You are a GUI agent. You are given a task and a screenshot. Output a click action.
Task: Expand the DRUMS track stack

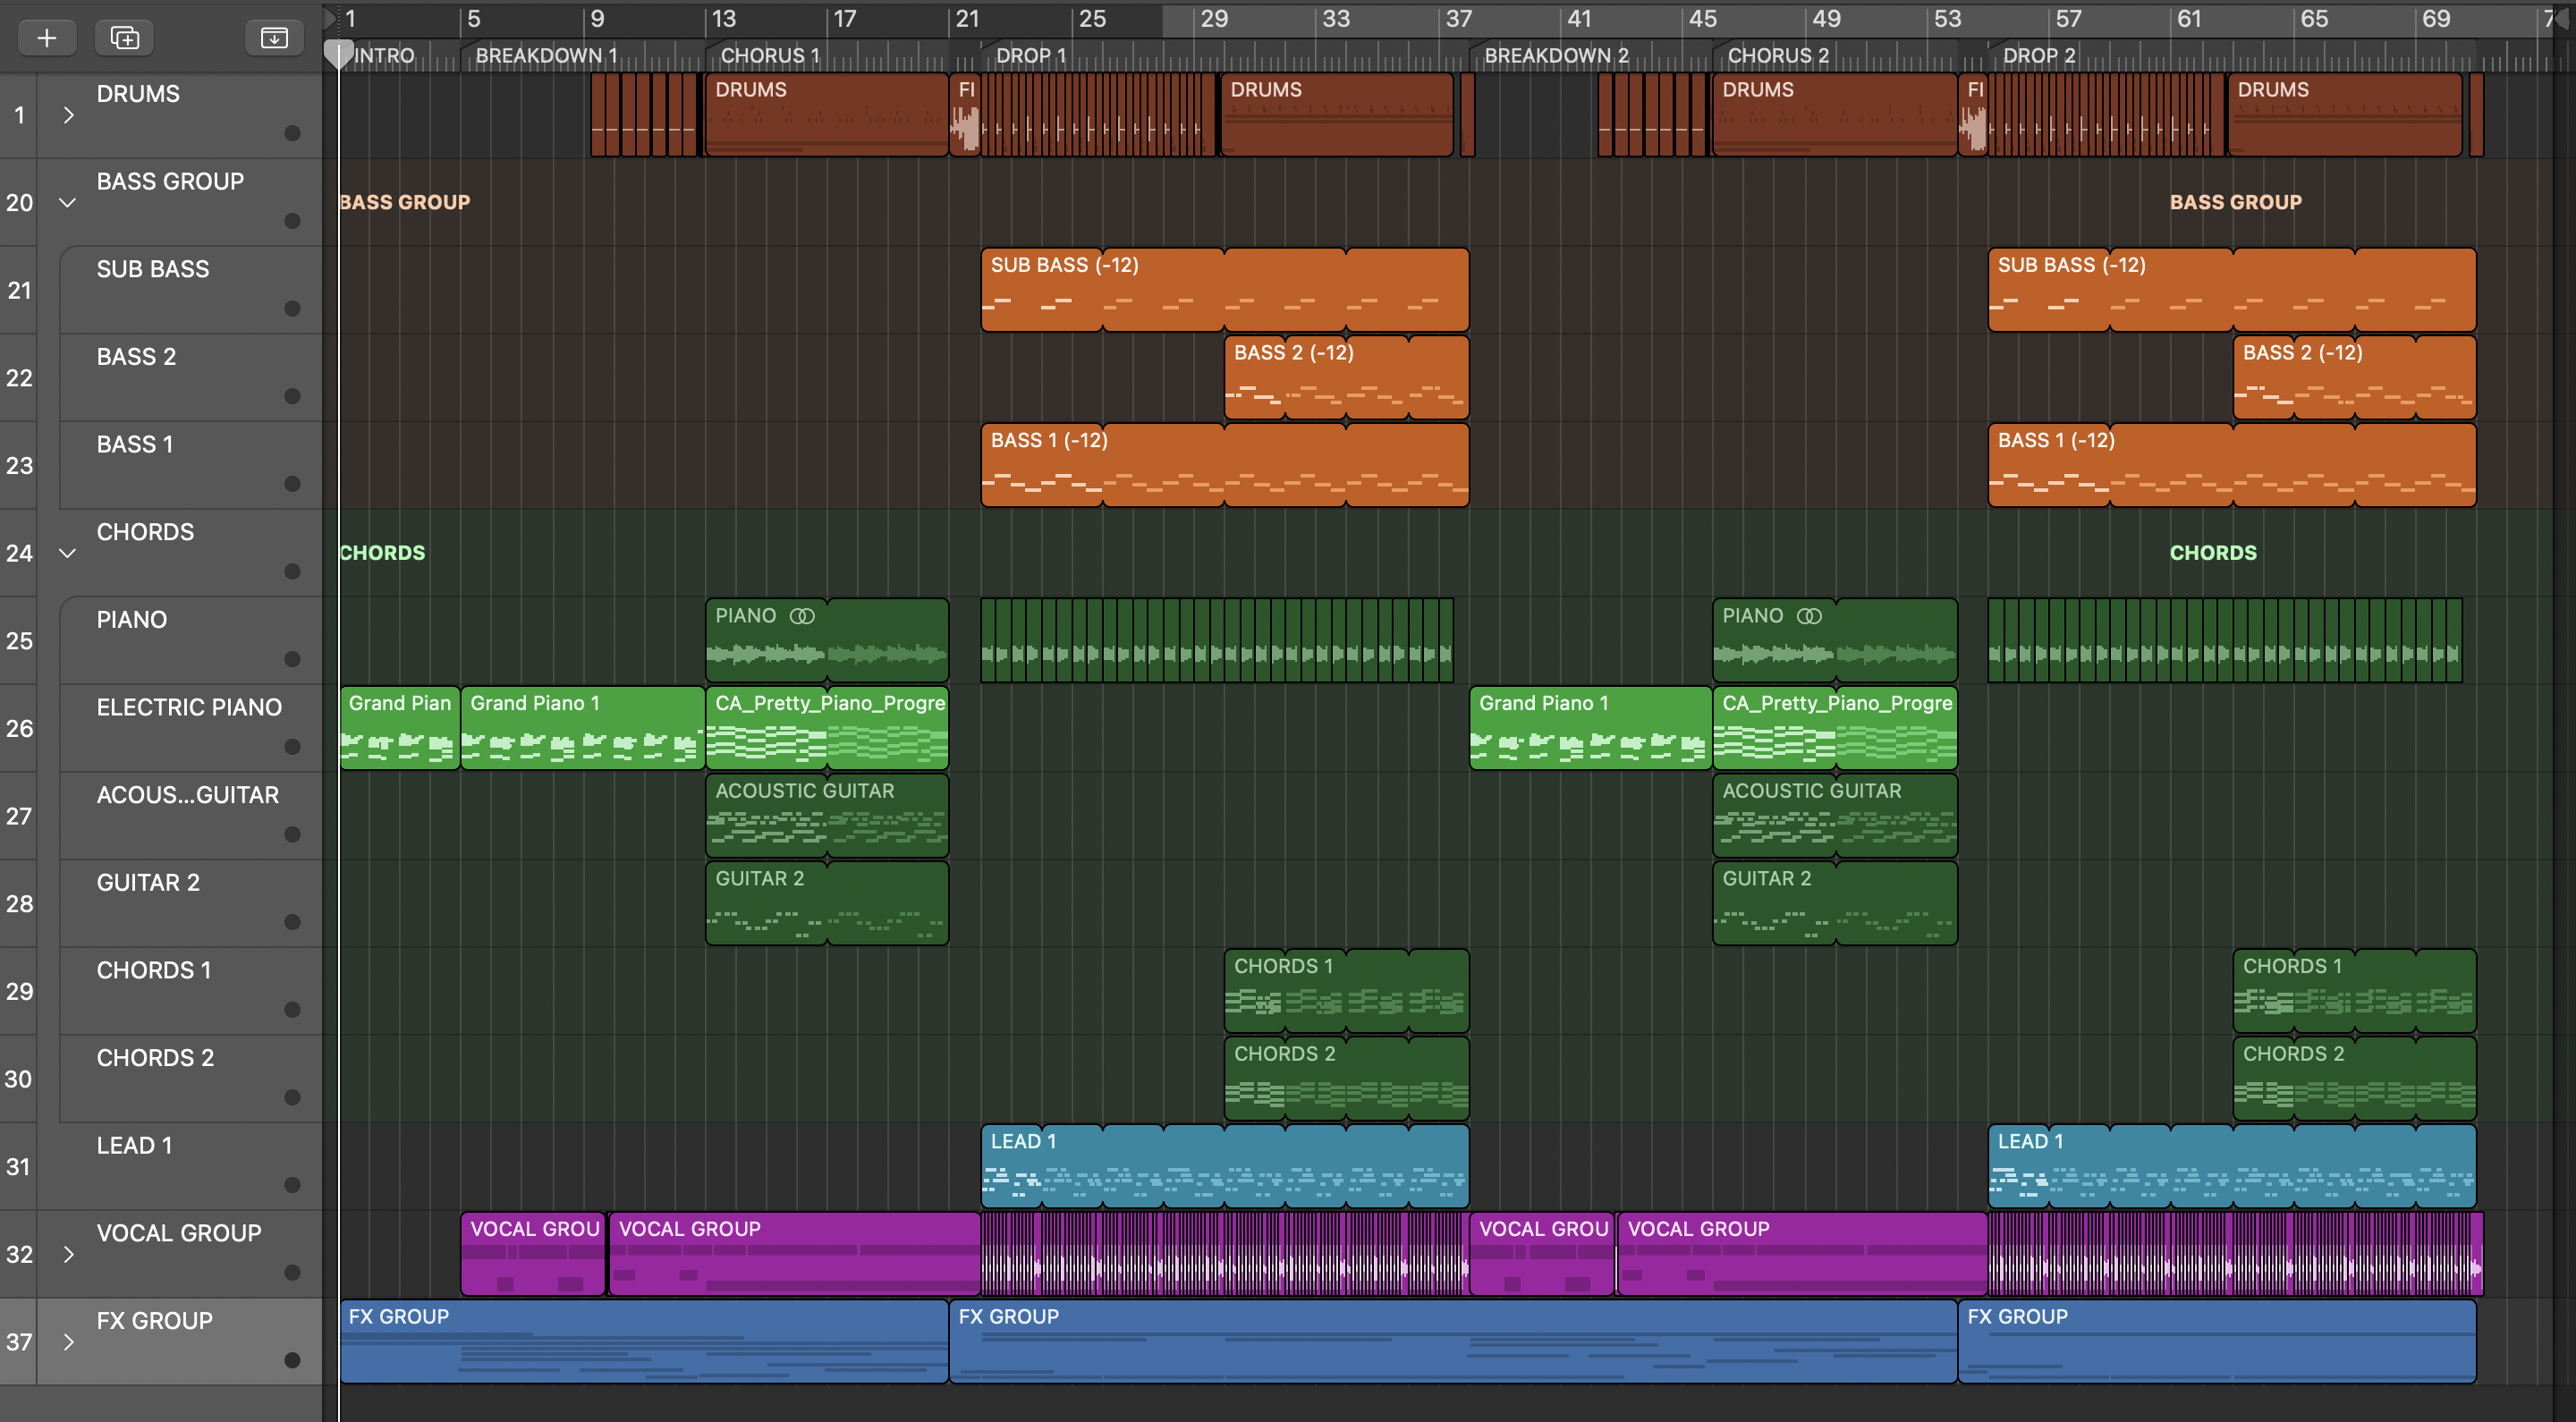pyautogui.click(x=68, y=115)
